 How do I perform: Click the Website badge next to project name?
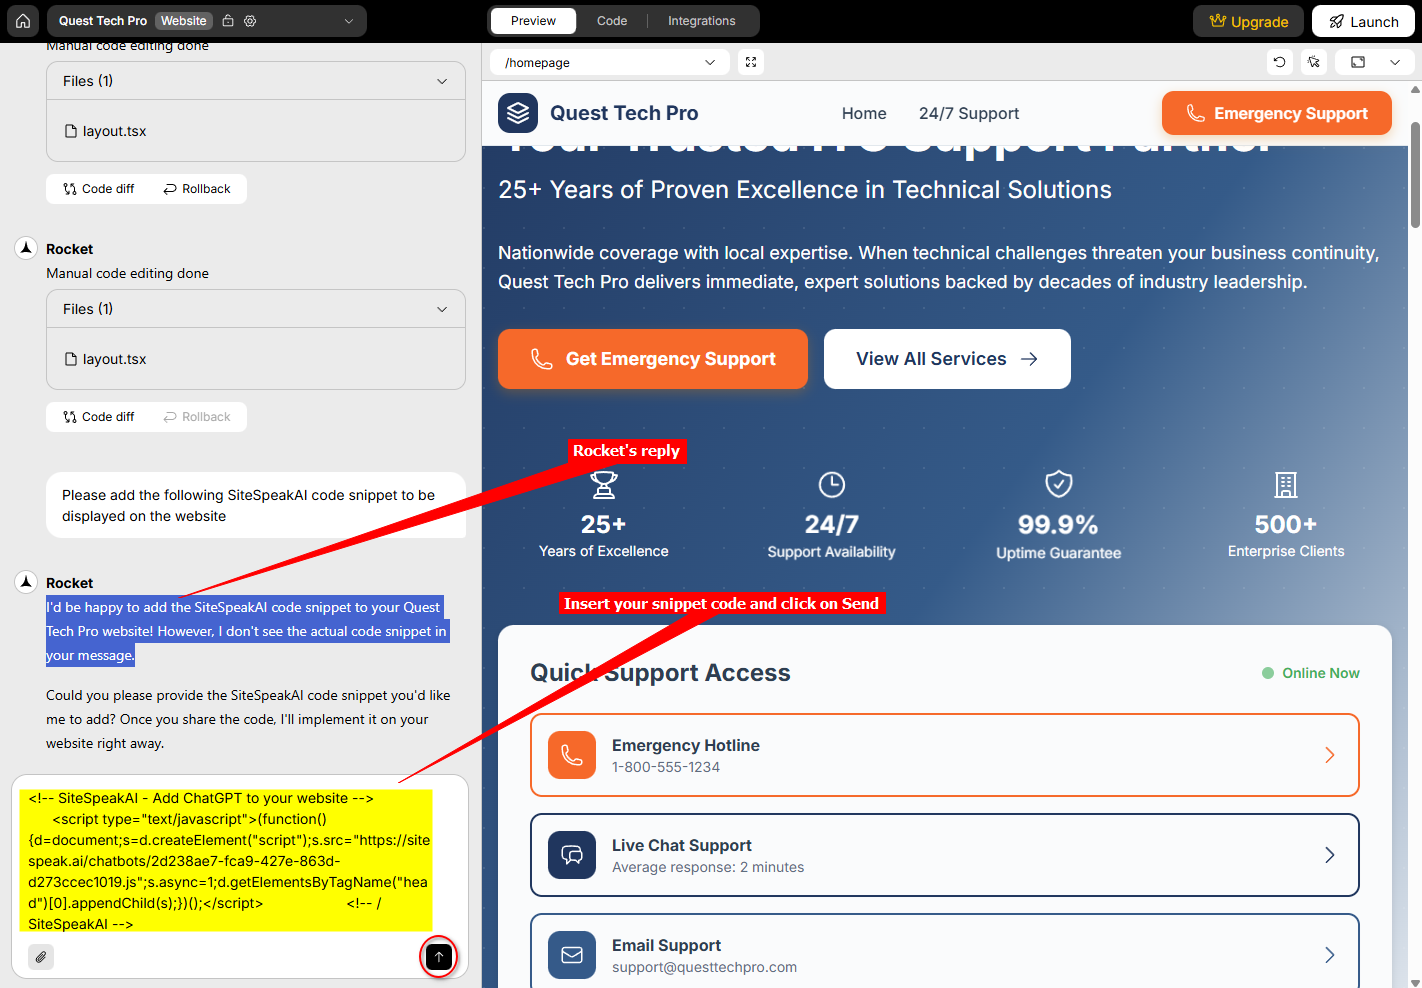click(184, 21)
